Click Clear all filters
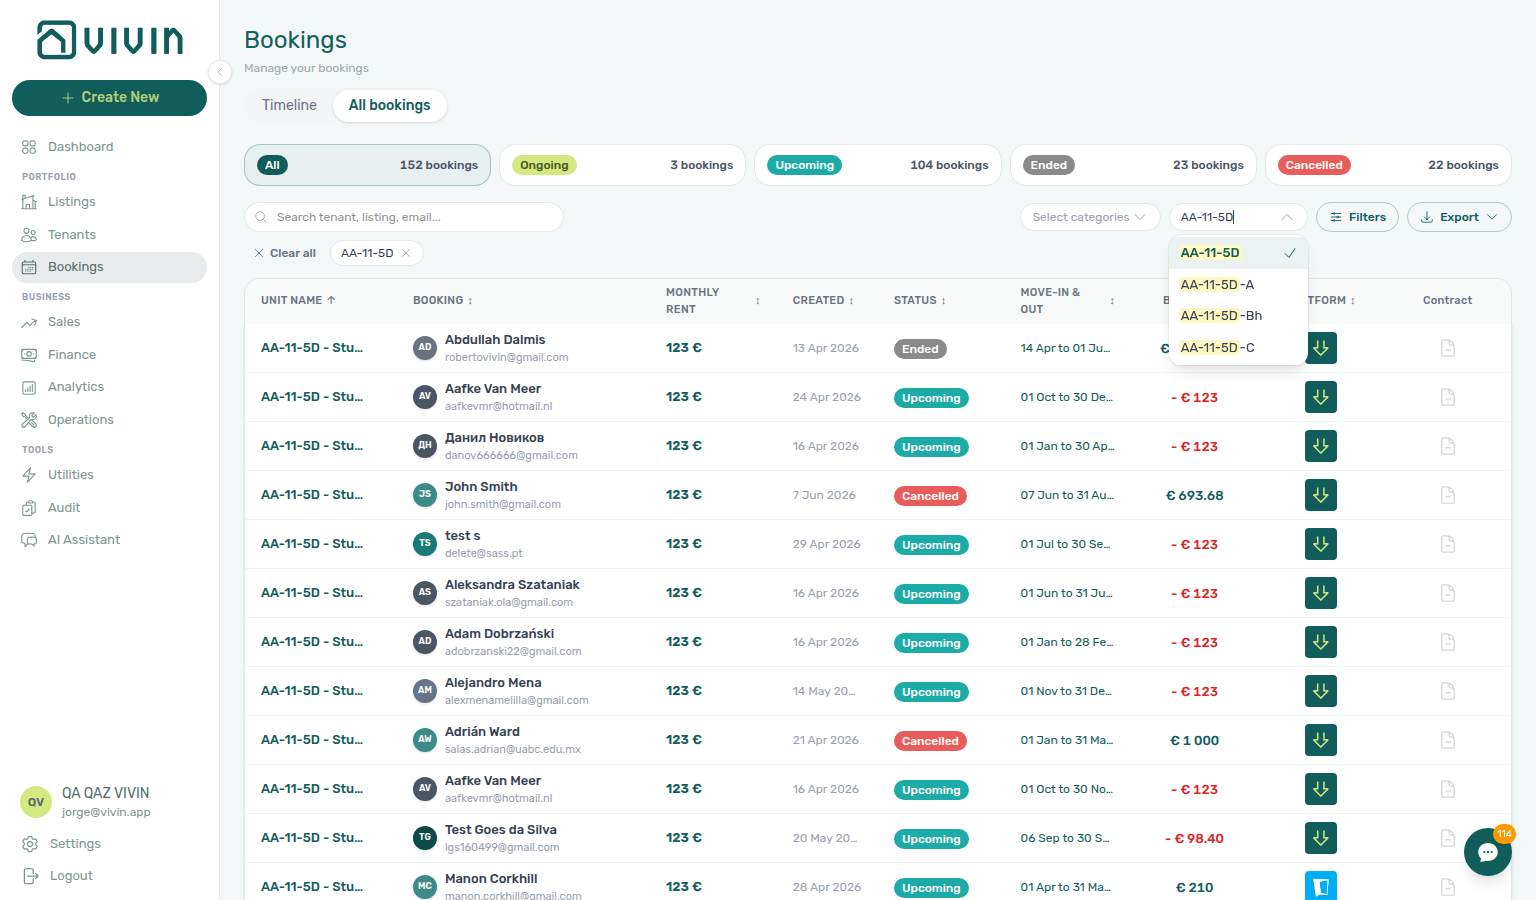Screen dimensions: 1536x900 tap(285, 253)
